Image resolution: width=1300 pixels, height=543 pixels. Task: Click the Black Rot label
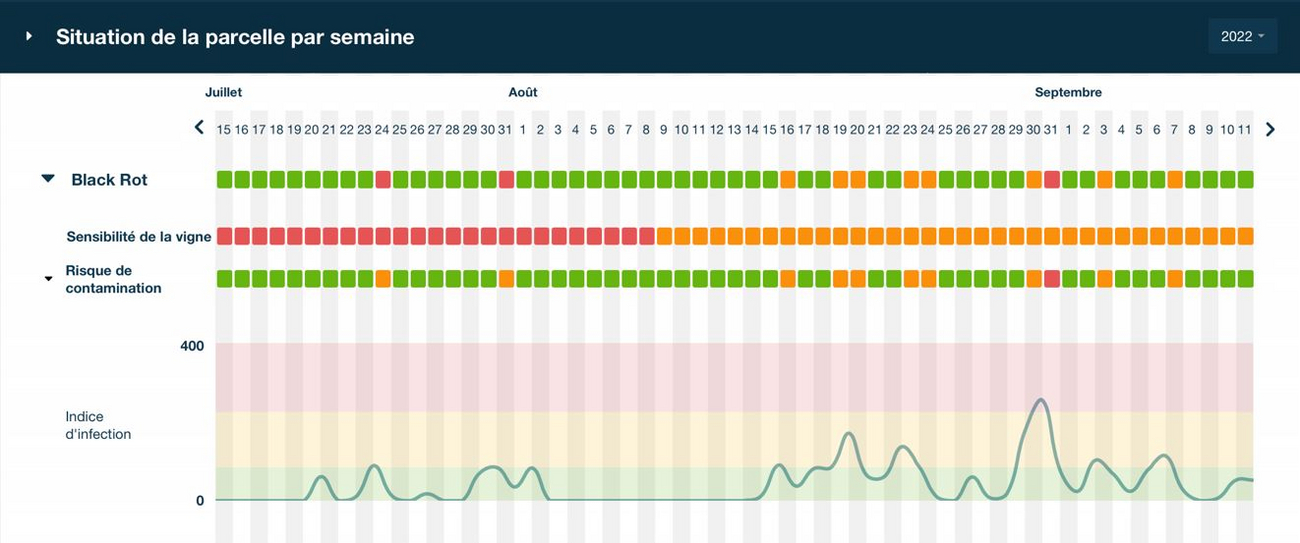pos(109,180)
